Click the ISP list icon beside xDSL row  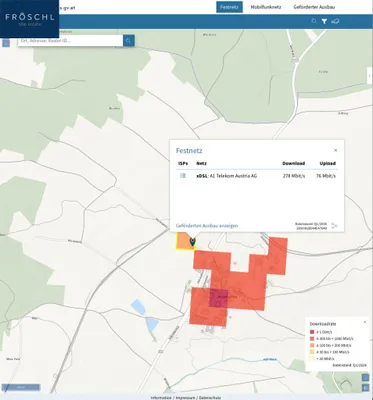pos(183,175)
